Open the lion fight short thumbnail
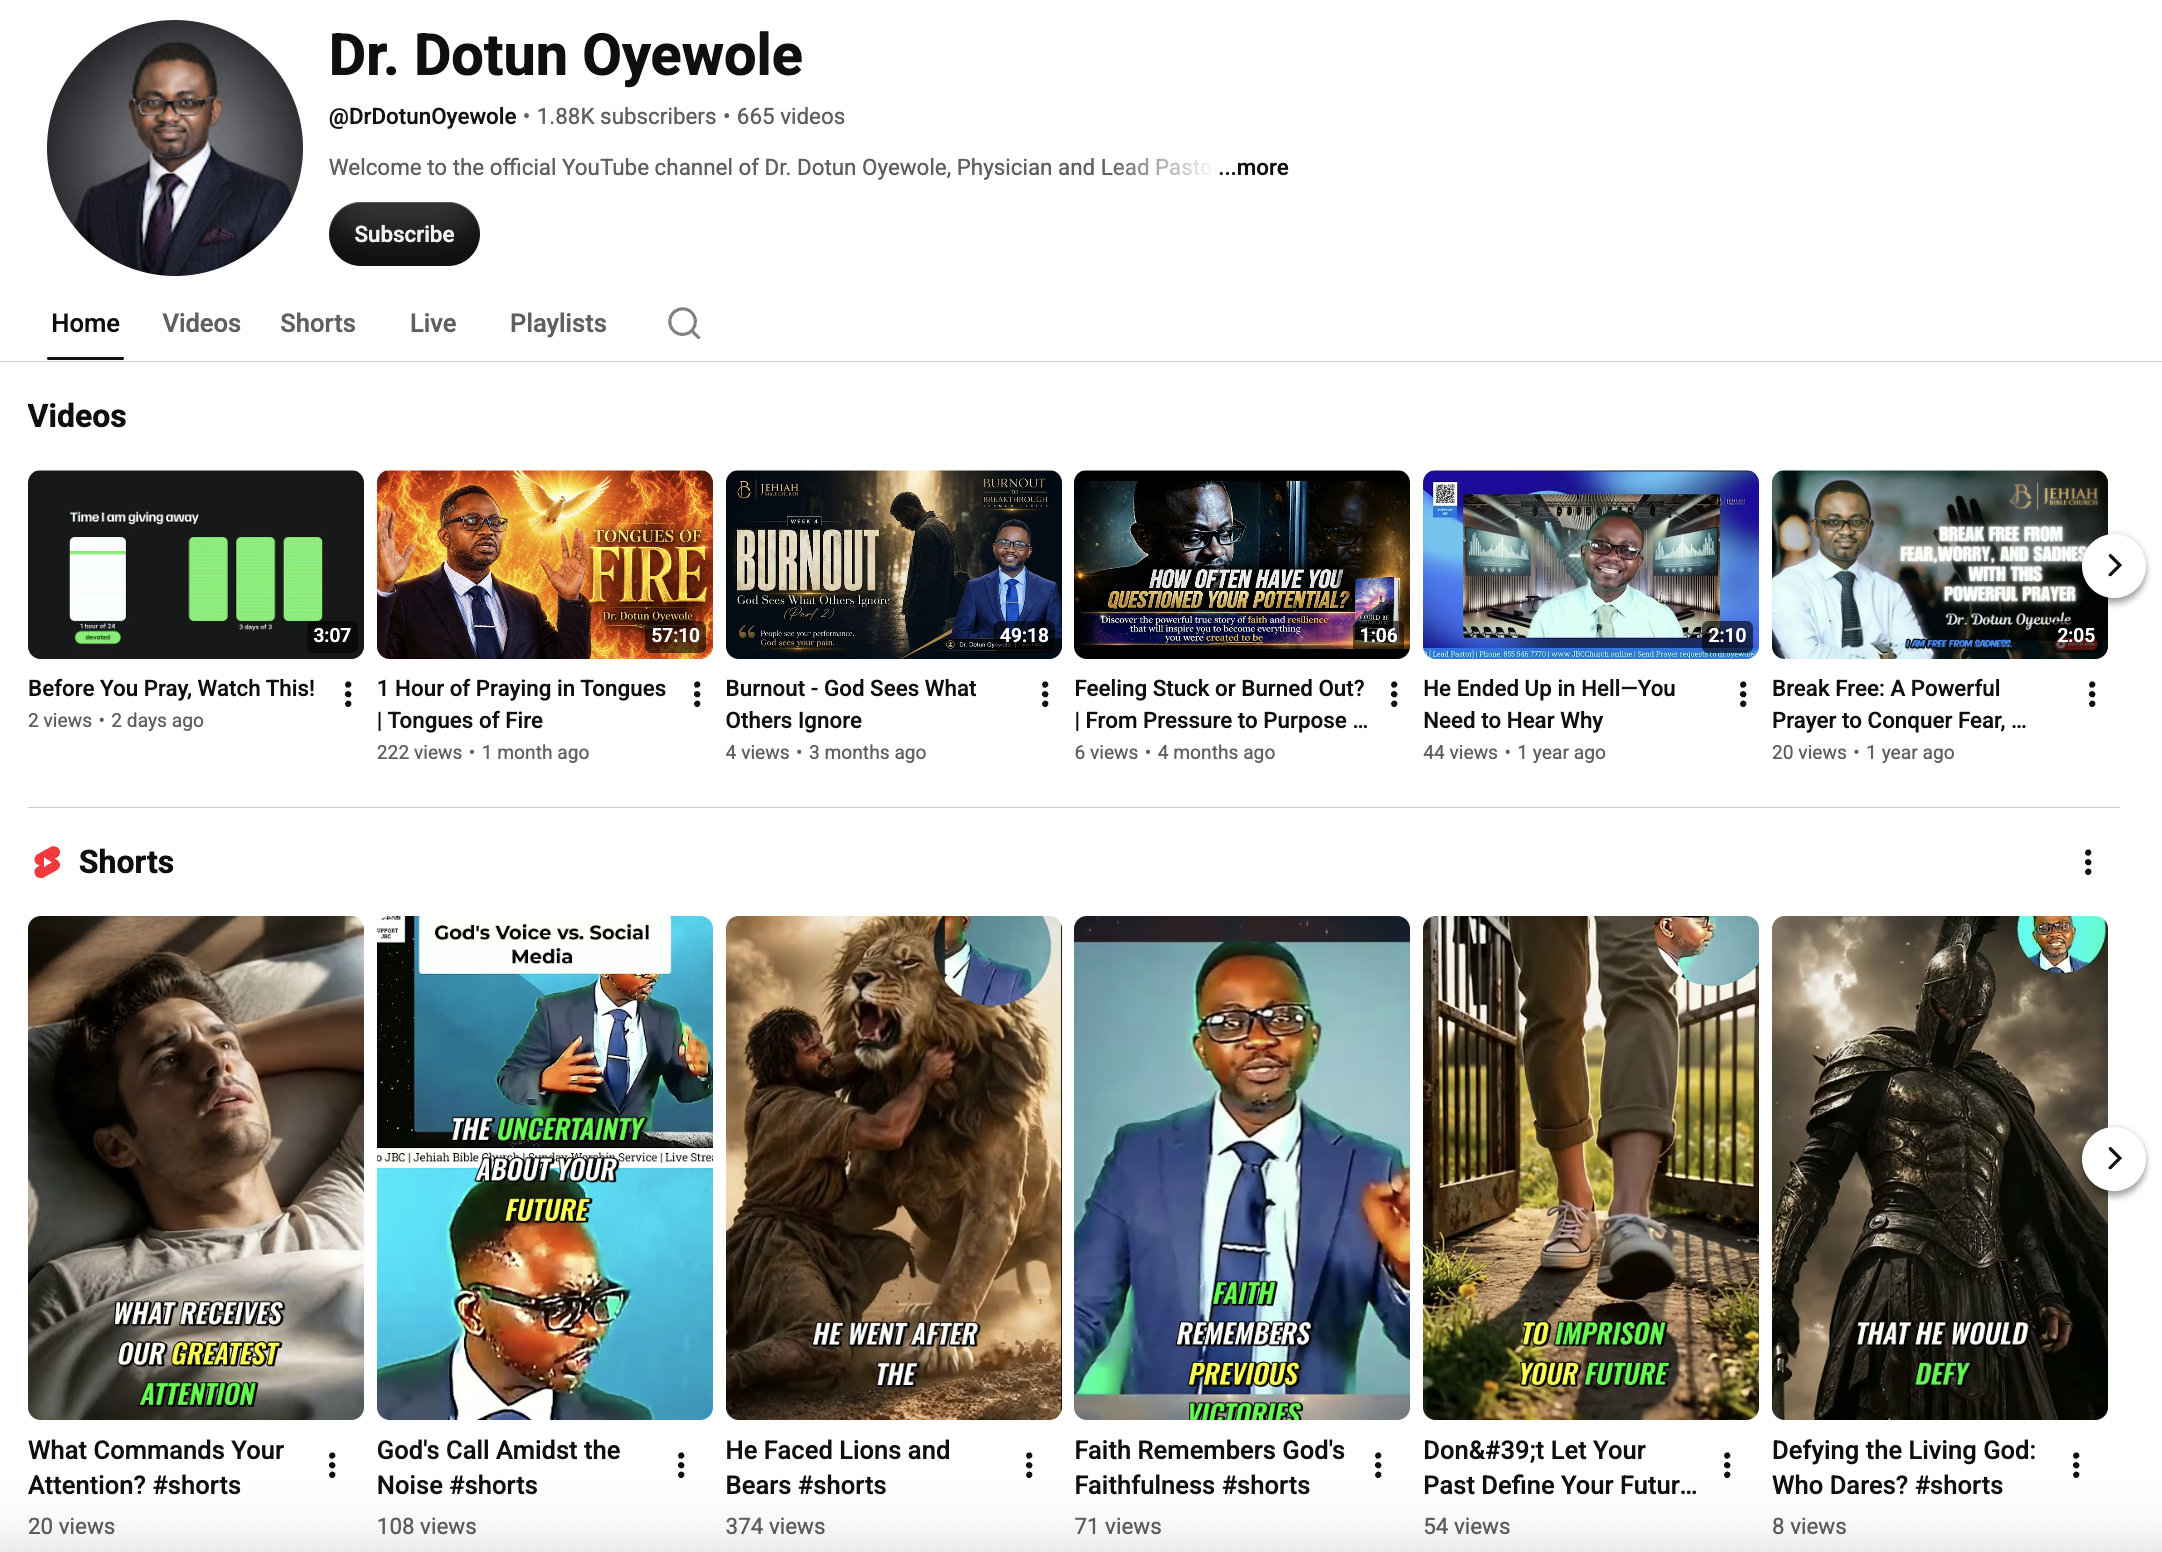 pyautogui.click(x=893, y=1167)
